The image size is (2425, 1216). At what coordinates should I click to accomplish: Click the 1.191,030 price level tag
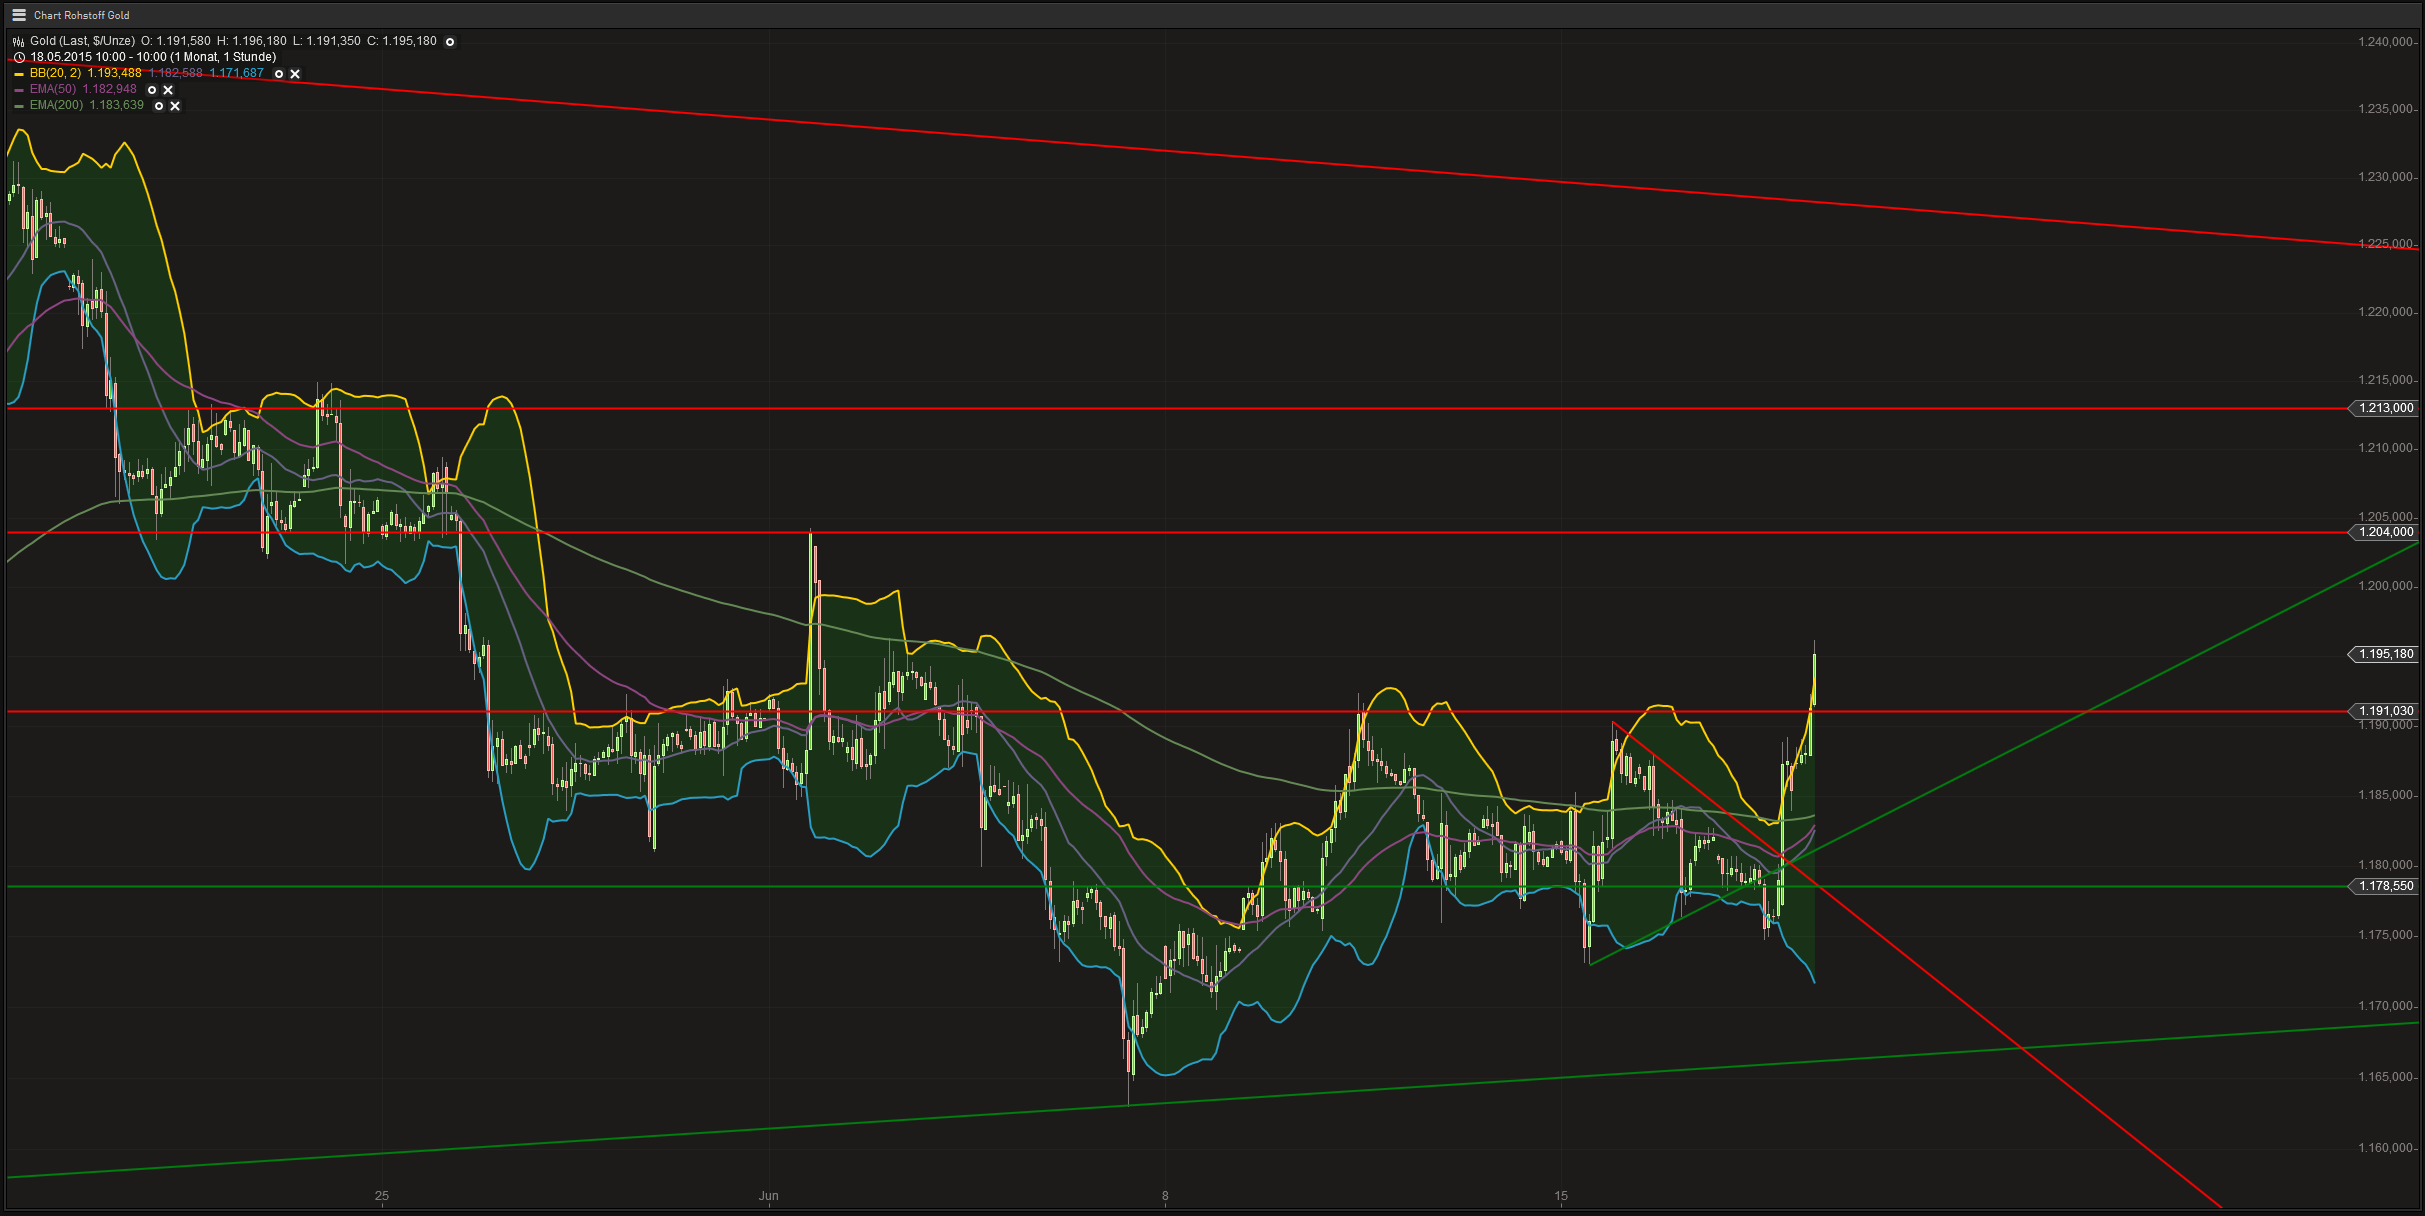[x=2389, y=710]
